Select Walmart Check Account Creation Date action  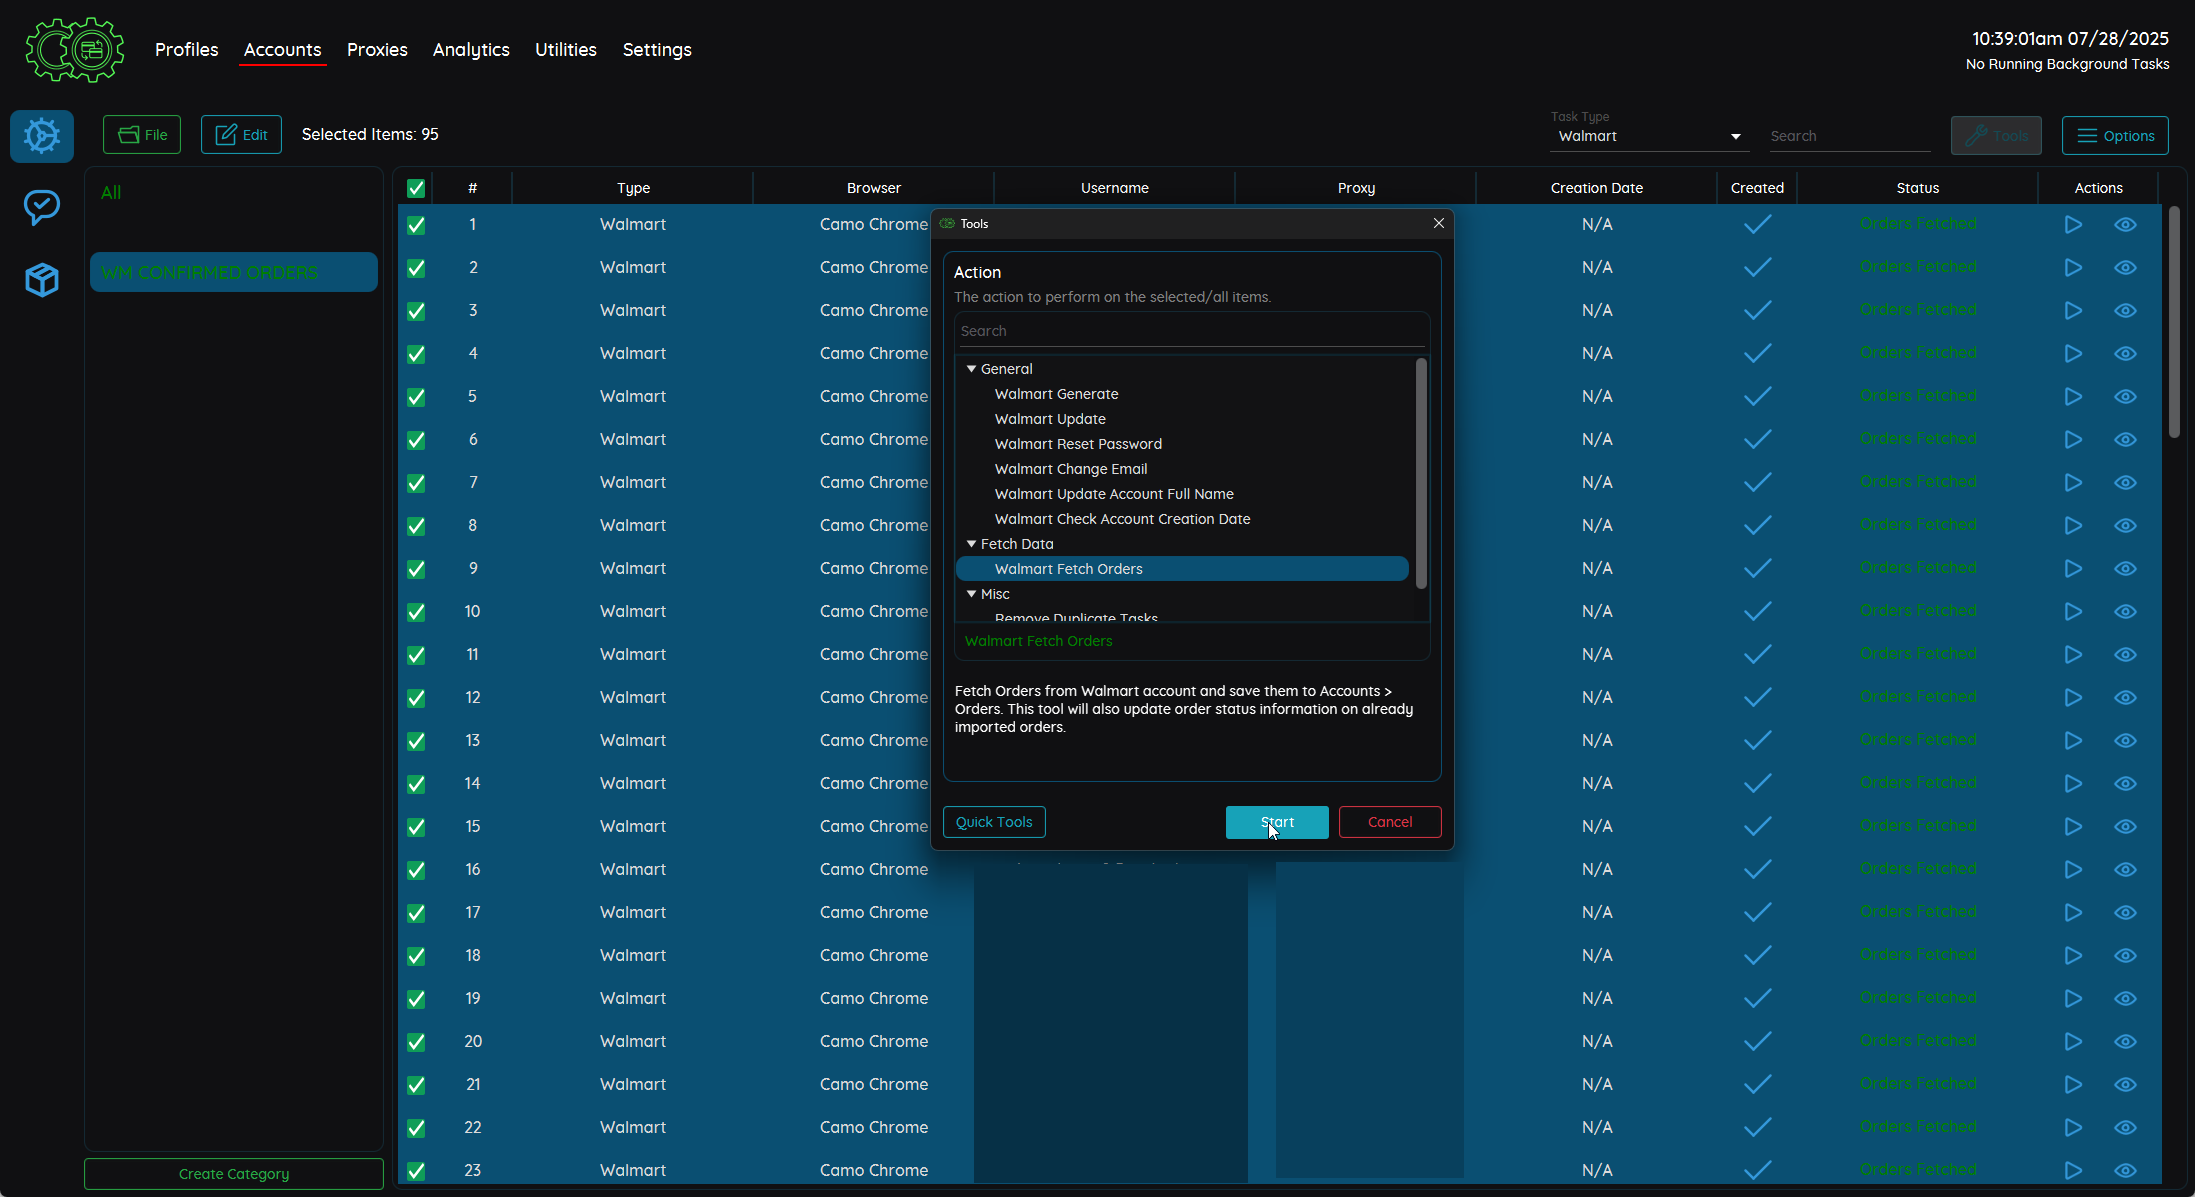pos(1122,519)
